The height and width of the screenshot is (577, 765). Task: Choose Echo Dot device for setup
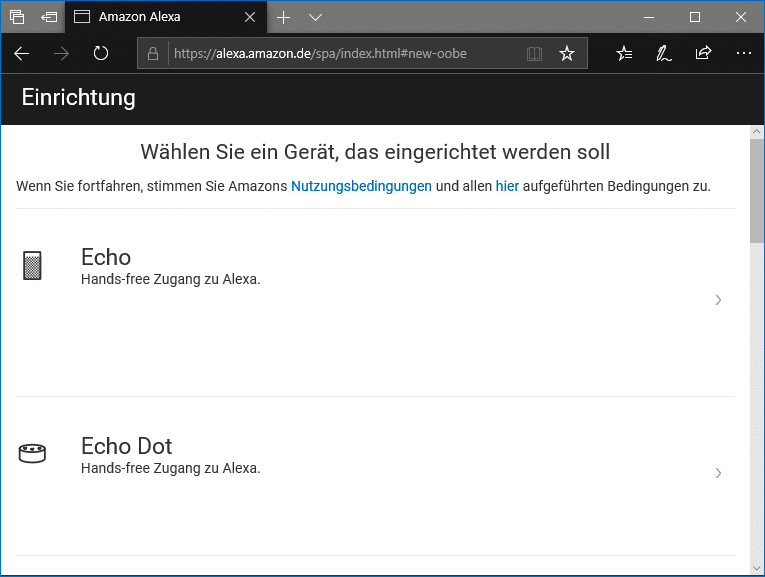pyautogui.click(x=375, y=476)
